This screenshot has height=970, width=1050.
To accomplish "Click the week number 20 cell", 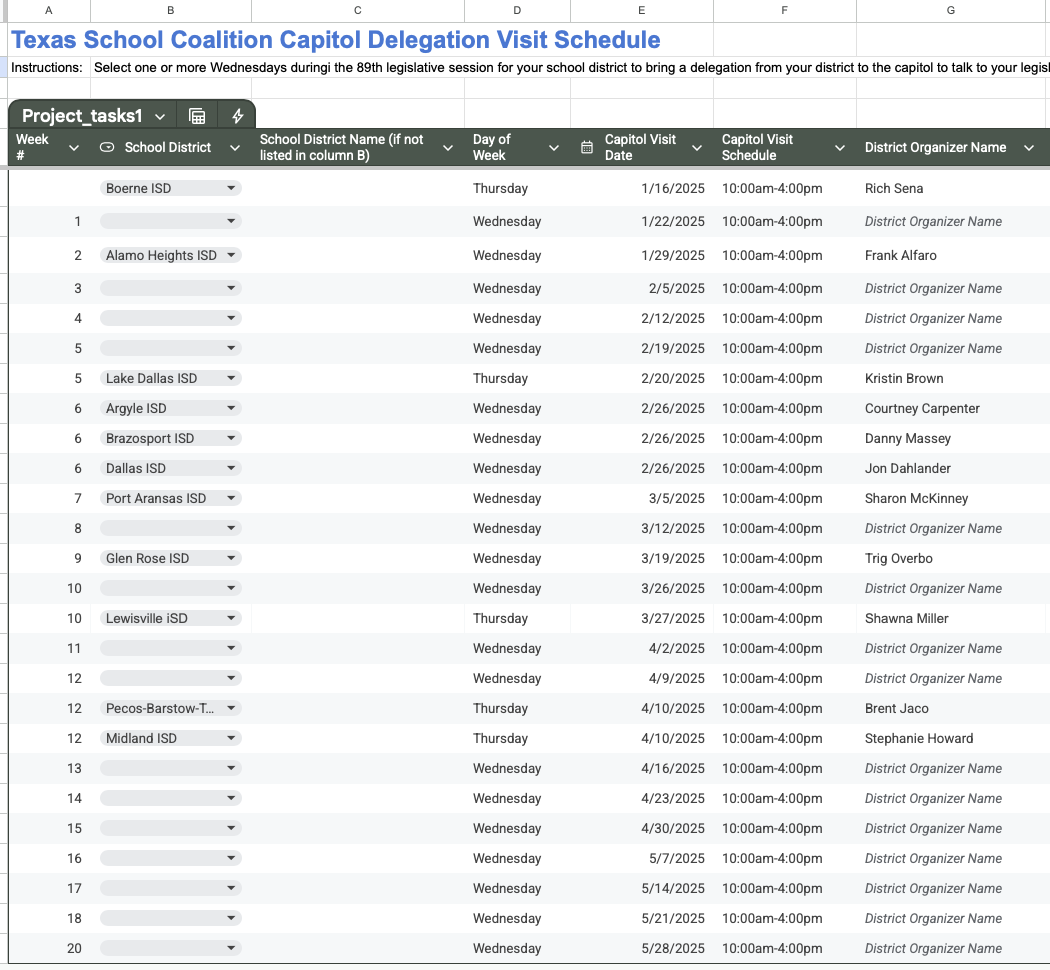I will (50, 948).
